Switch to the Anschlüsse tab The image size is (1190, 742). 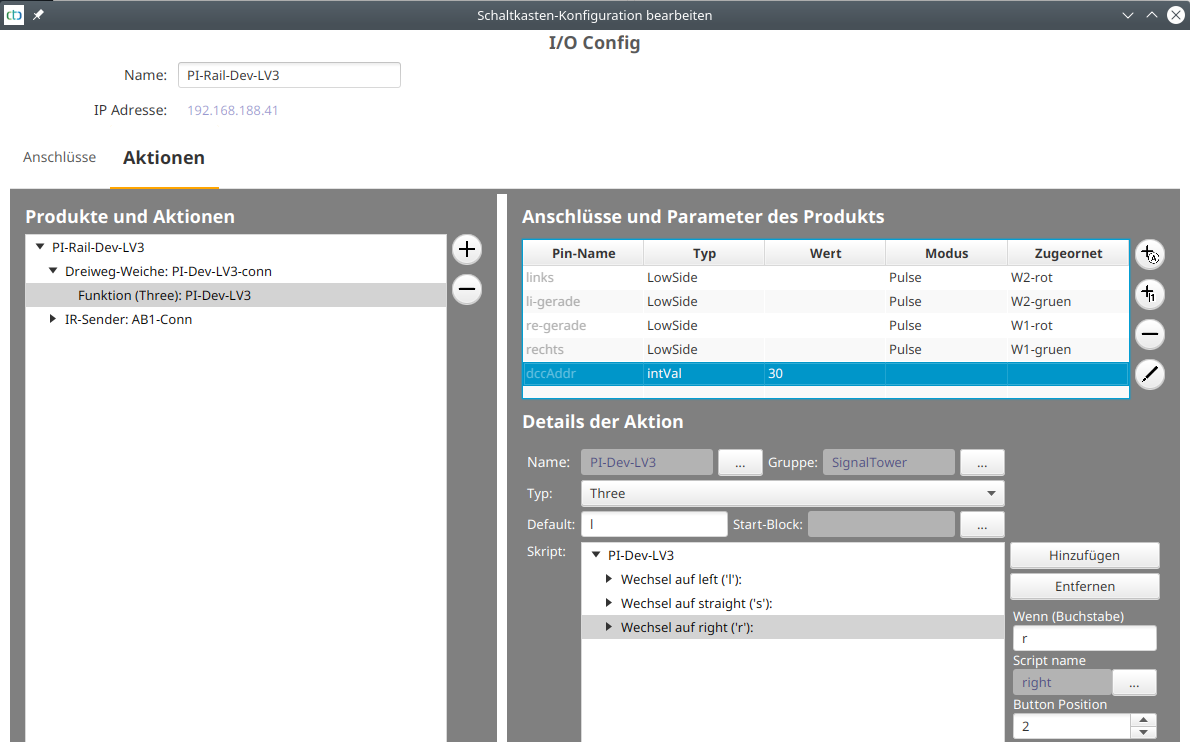pos(59,157)
